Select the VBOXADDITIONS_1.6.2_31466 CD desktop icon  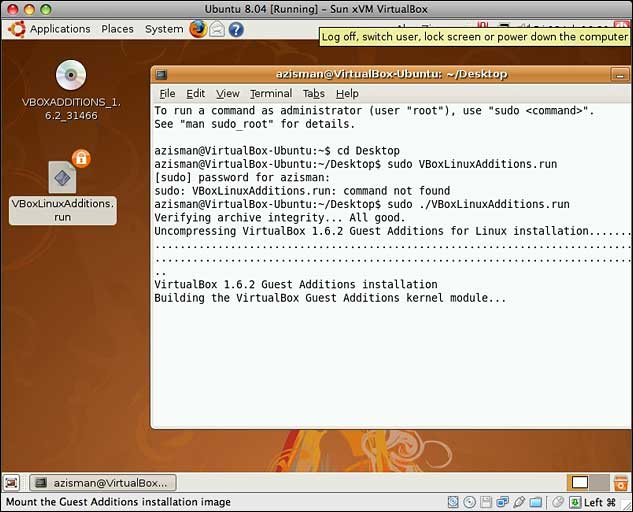(71, 75)
